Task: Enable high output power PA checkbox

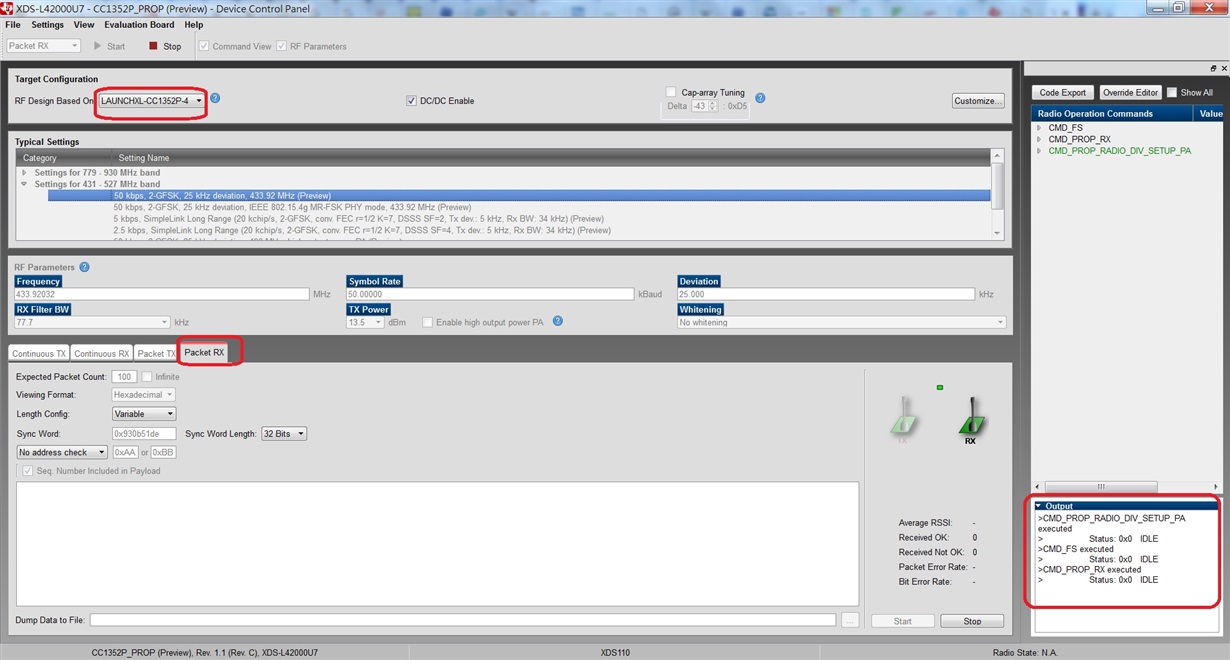Action: coord(428,322)
